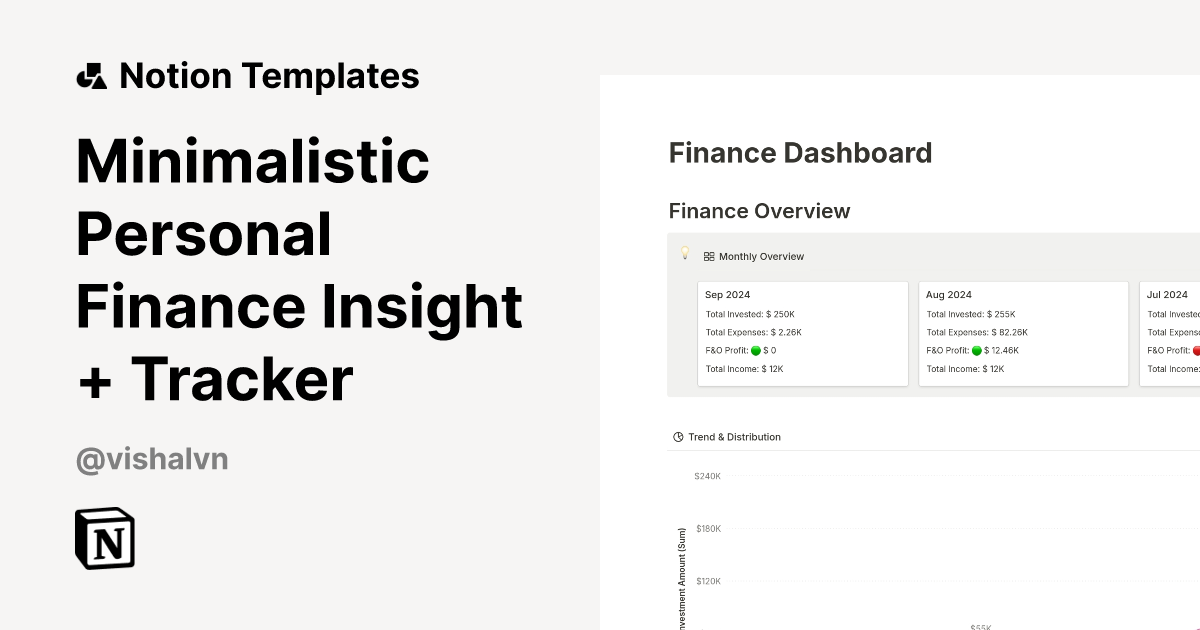Click the Notion Templates brand icon
1200x630 pixels.
click(x=92, y=75)
